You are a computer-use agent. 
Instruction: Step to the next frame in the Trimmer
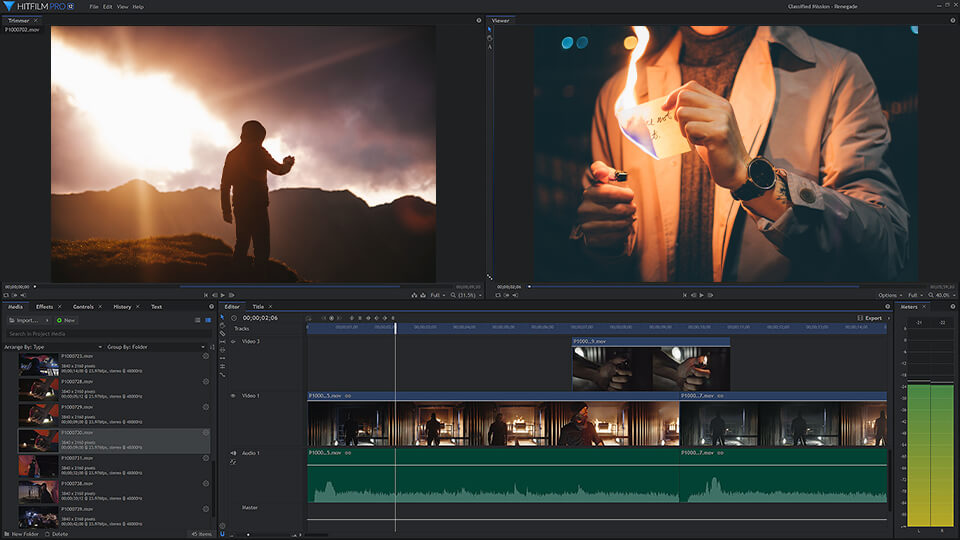coord(231,295)
